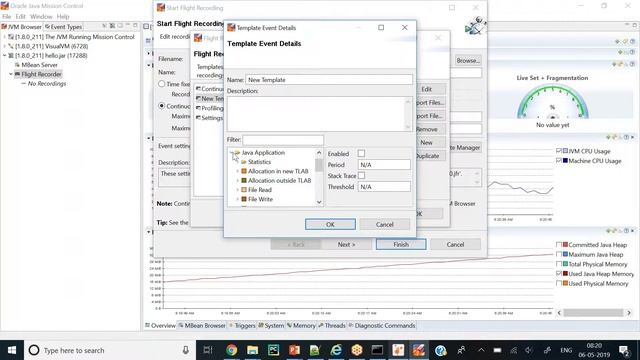This screenshot has height=360, width=640.
Task: Select the Continuous recording radio button
Action: point(162,106)
